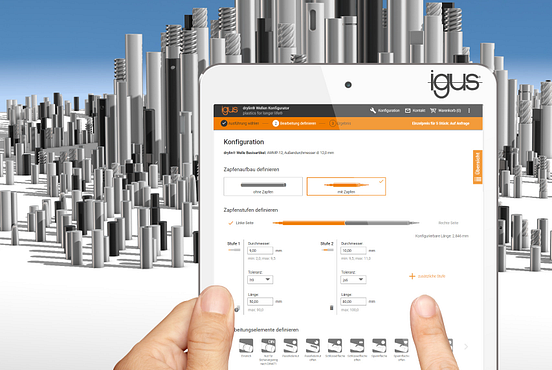This screenshot has width=552, height=370.
Task: Open Stufe 1 Toleranz dropdown
Action: [x=260, y=280]
